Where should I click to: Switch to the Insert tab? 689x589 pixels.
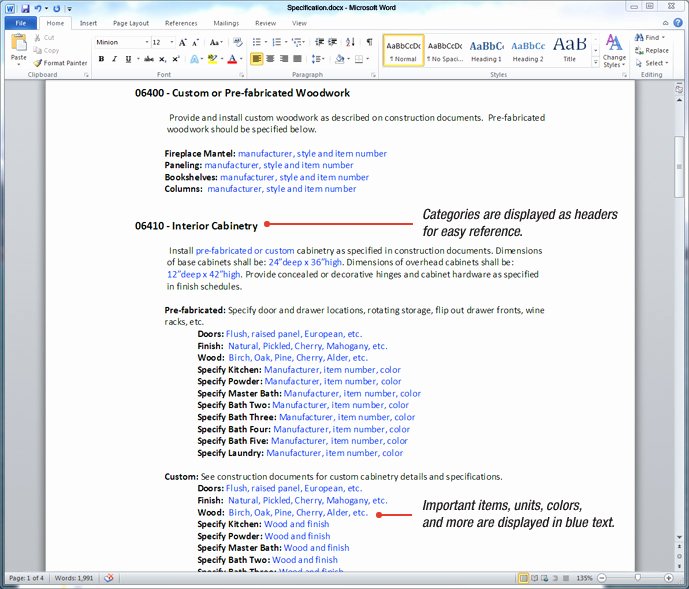tap(88, 23)
